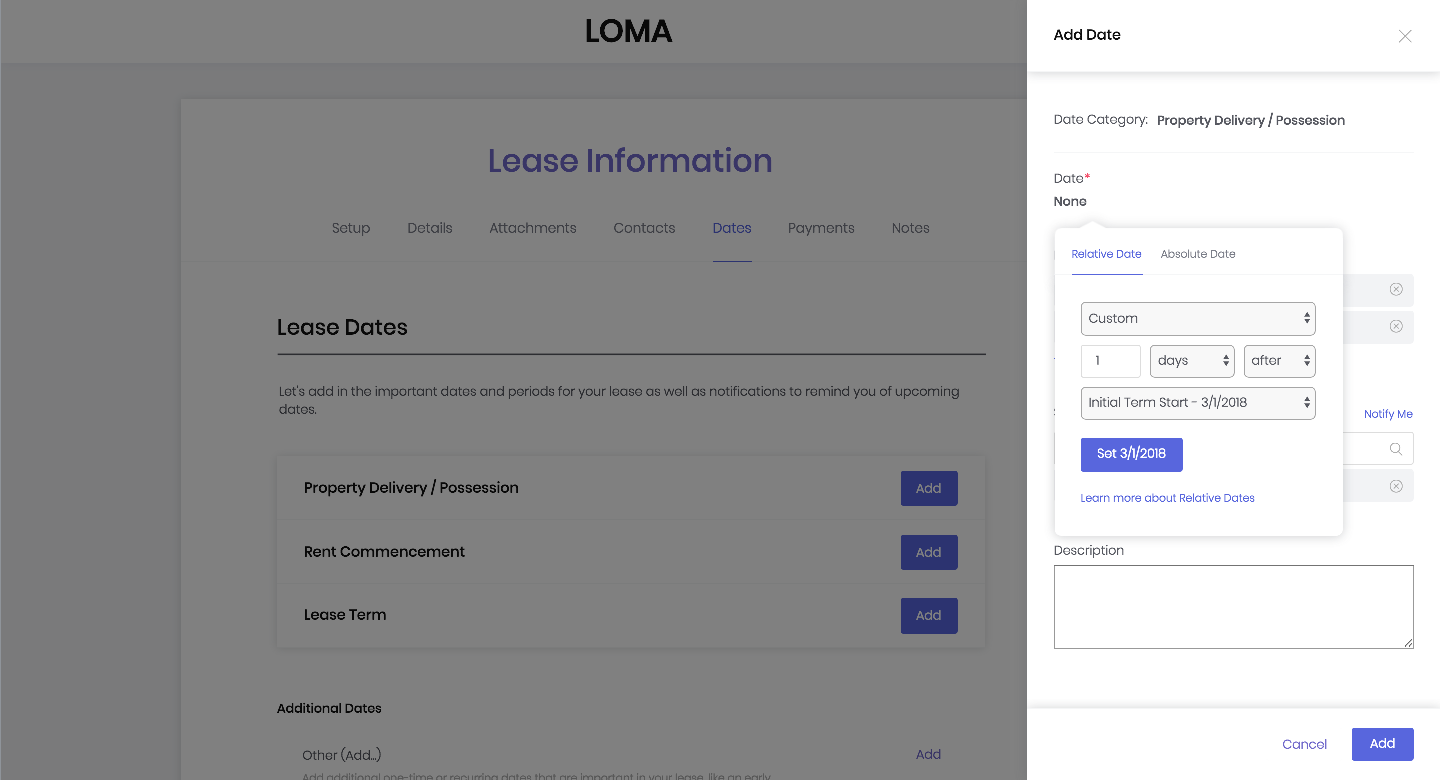
Task: Switch to the Attachments tab
Action: 532,228
